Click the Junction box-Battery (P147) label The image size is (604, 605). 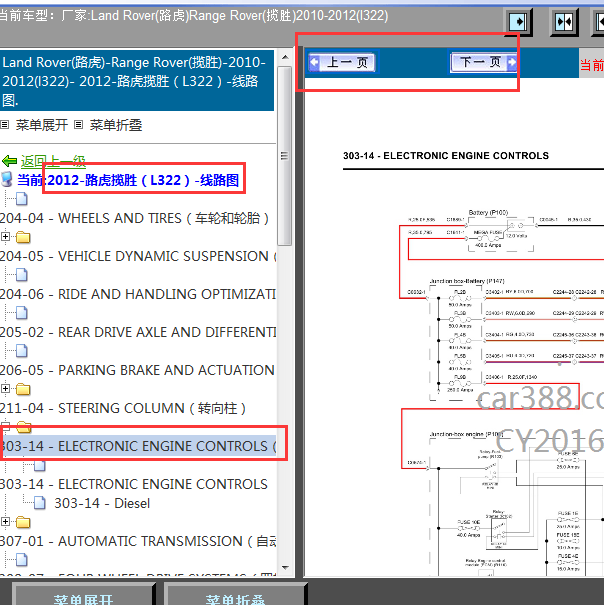pyautogui.click(x=467, y=281)
